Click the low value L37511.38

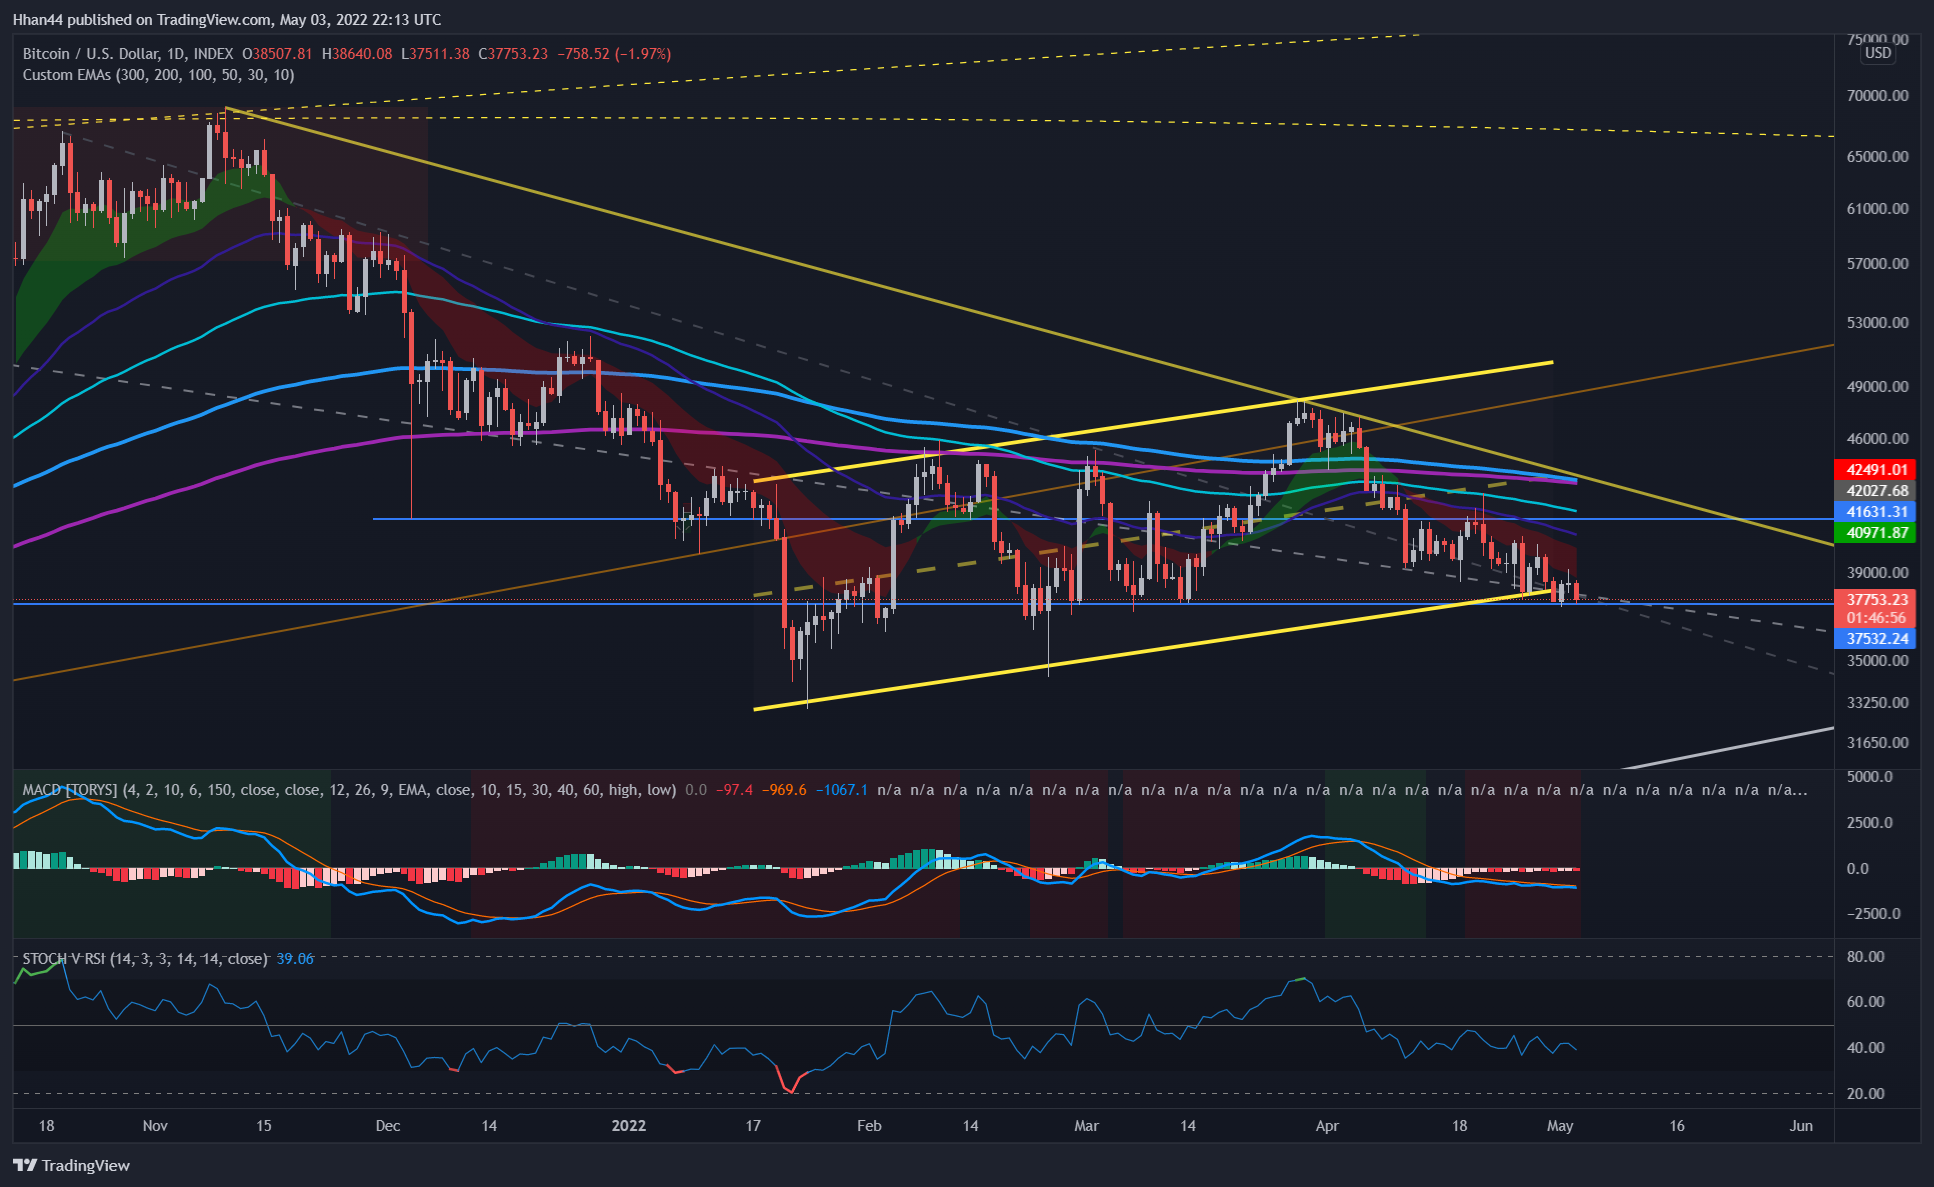coord(435,54)
